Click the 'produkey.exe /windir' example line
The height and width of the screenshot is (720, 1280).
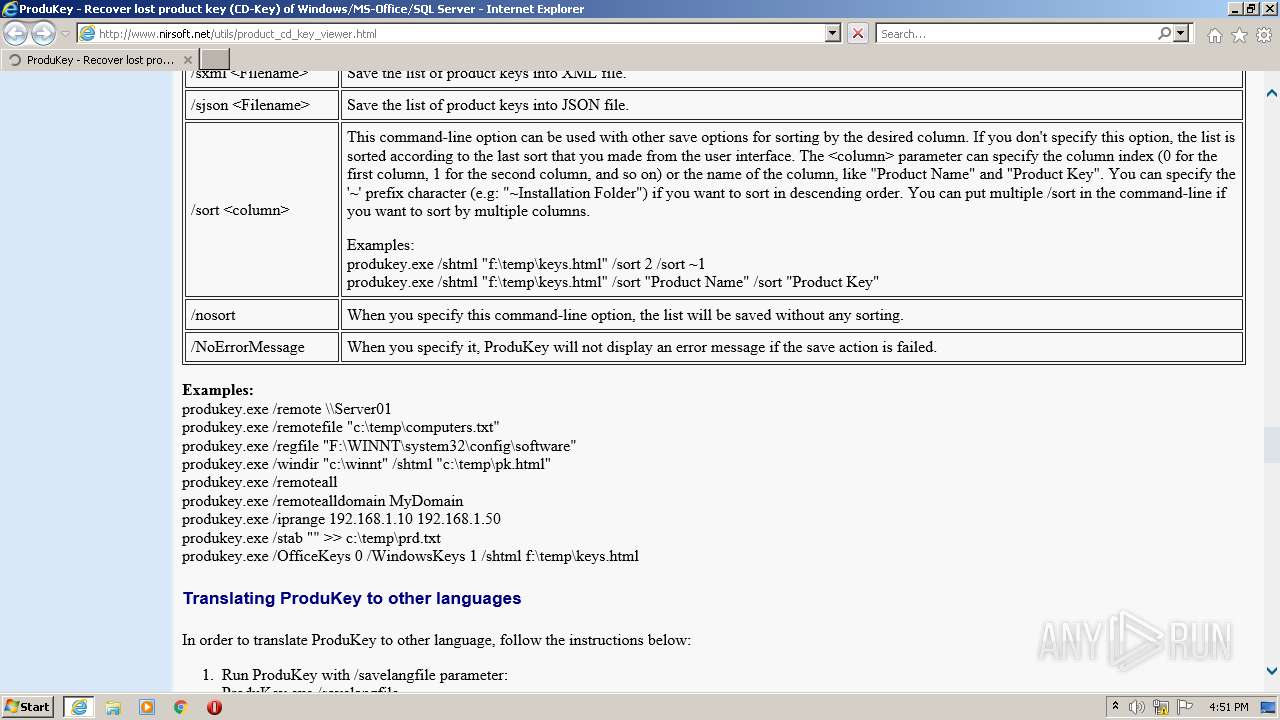[366, 464]
